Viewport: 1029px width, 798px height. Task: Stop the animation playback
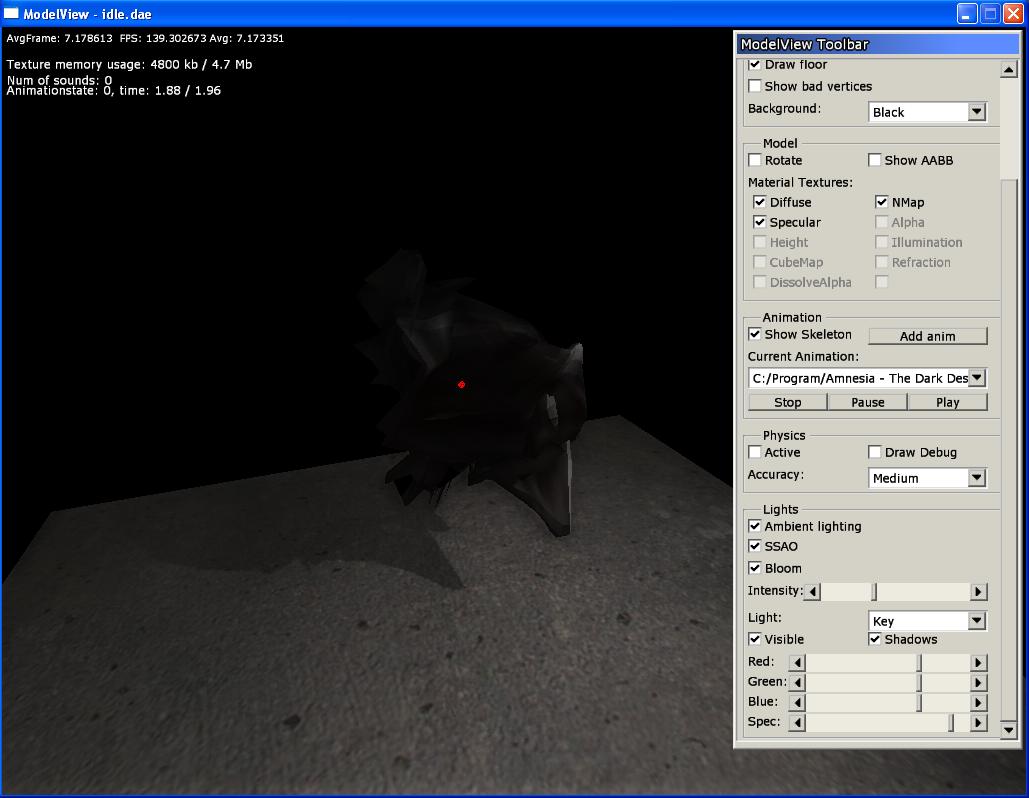pyautogui.click(x=787, y=402)
